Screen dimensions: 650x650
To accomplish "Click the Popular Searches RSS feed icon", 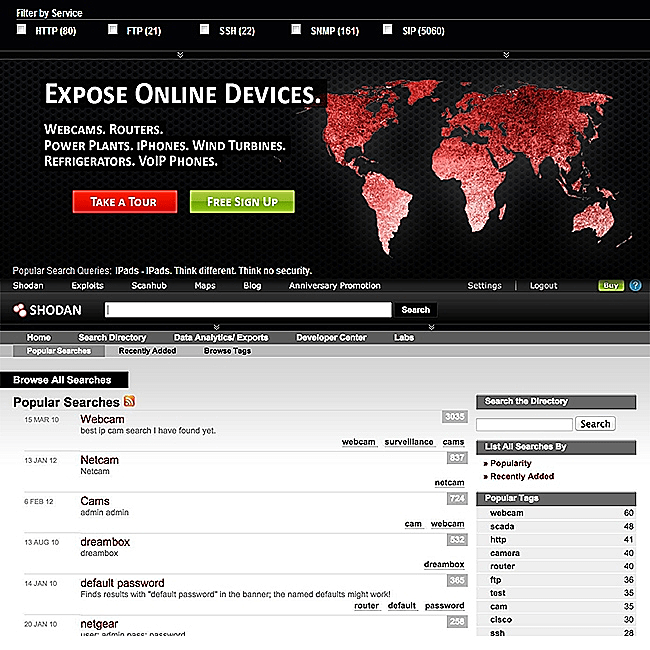I will [129, 401].
